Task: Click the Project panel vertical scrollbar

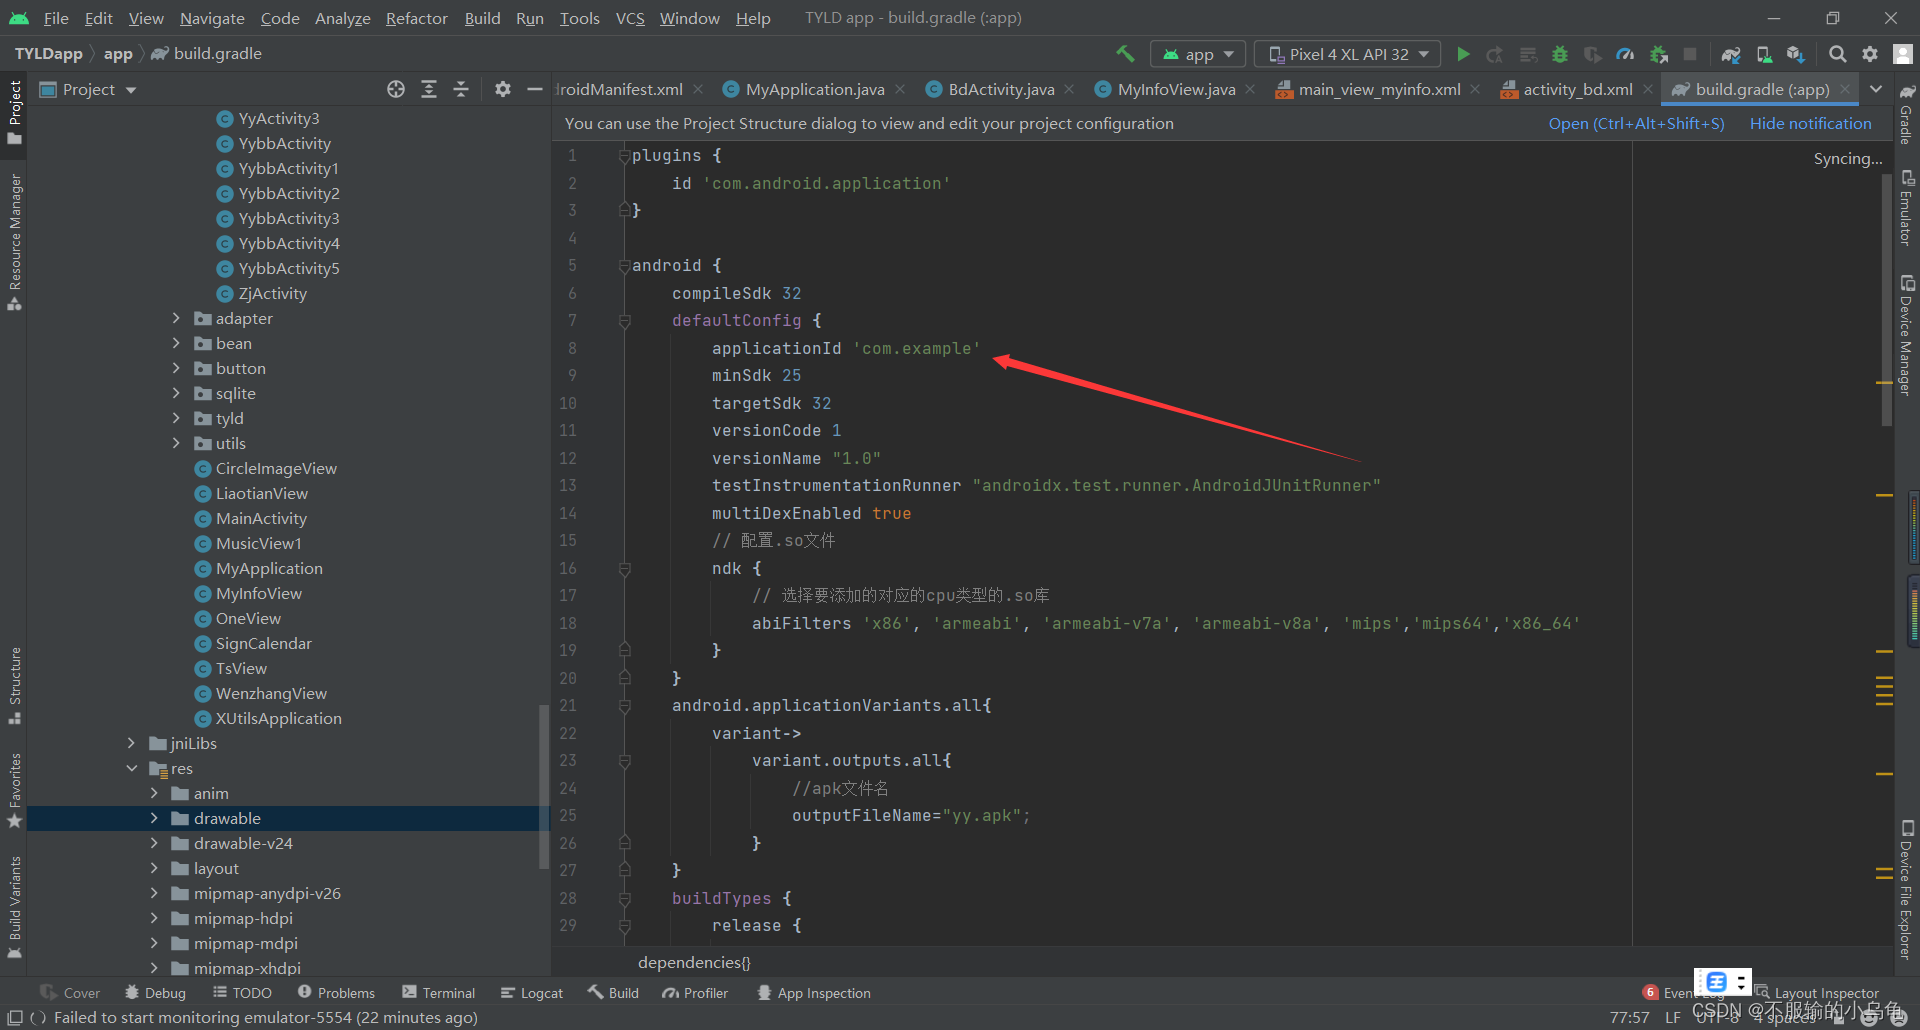Action: click(x=544, y=786)
